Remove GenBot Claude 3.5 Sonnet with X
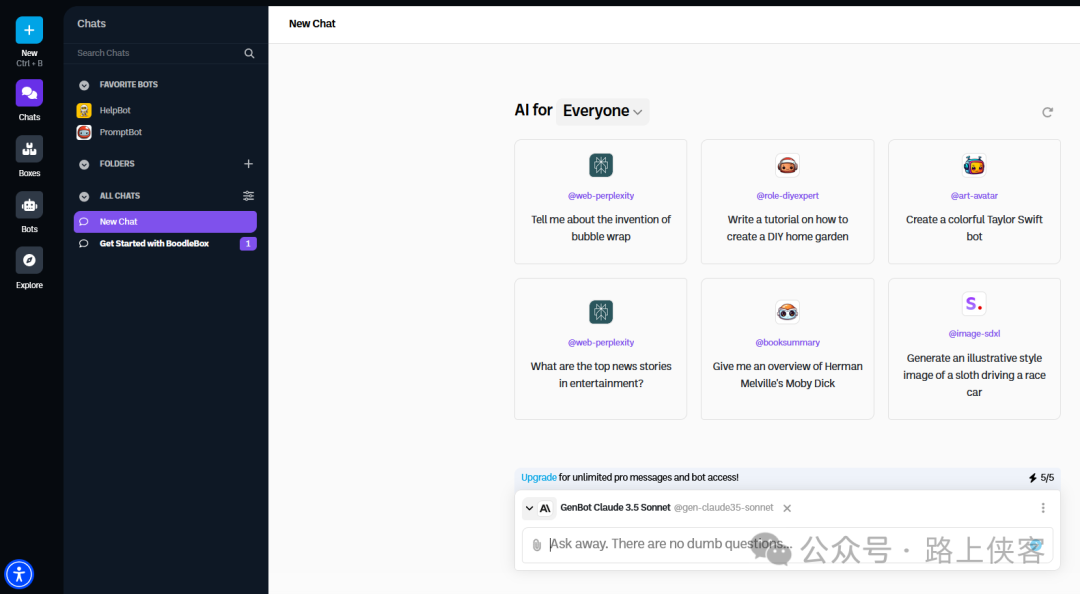The width and height of the screenshot is (1080, 594). (x=787, y=508)
